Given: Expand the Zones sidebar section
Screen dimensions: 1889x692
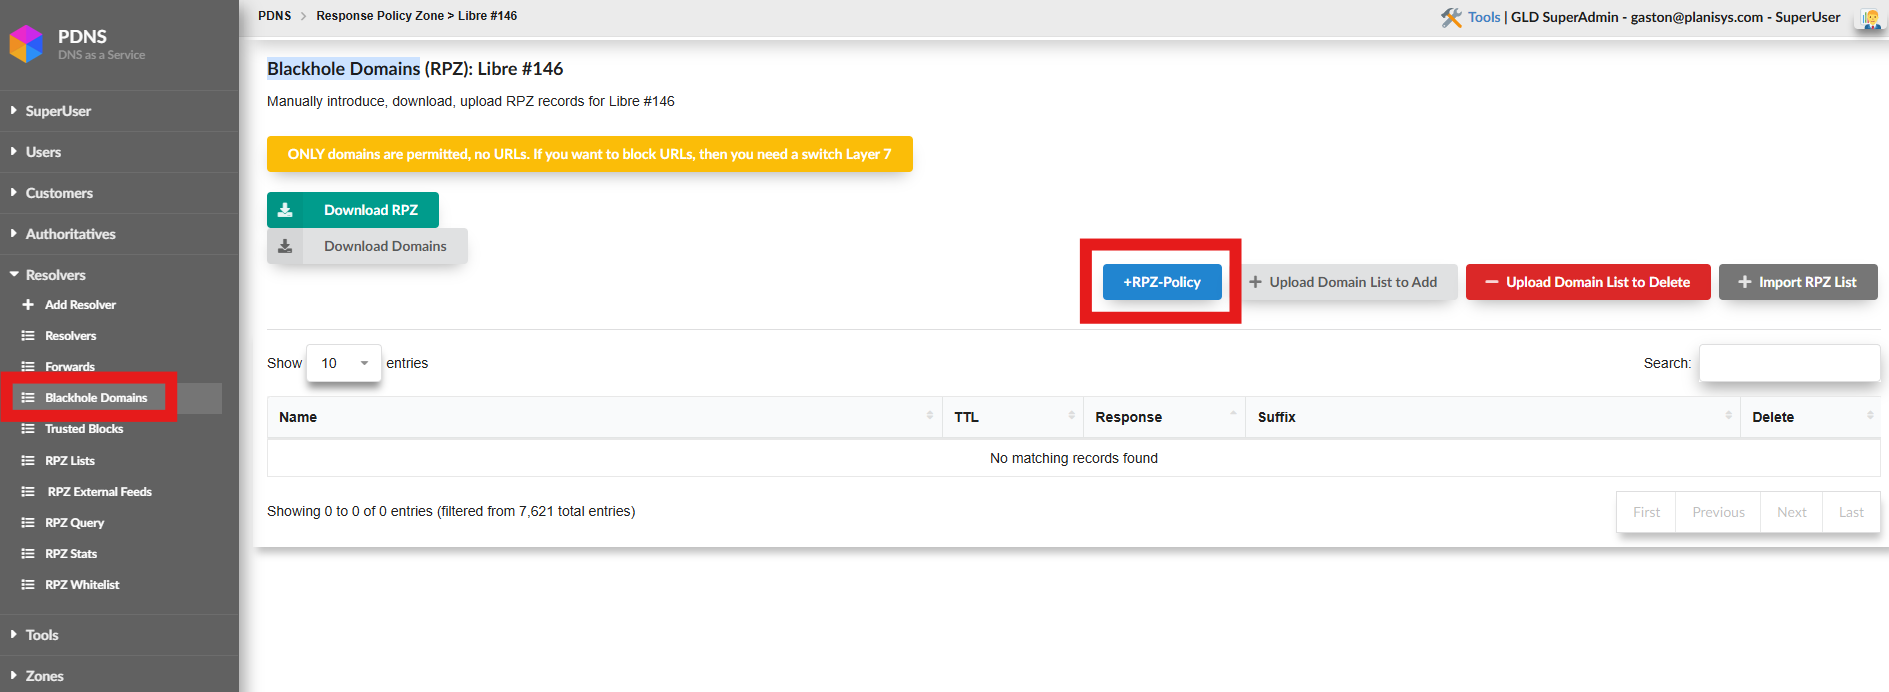Looking at the screenshot, I should pos(44,676).
